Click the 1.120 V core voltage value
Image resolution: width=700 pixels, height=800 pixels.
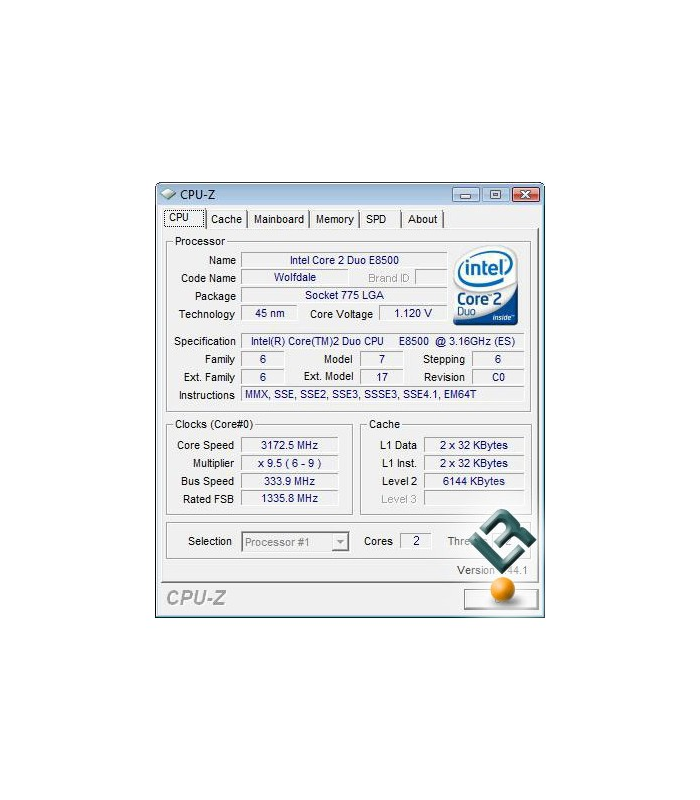(x=413, y=313)
